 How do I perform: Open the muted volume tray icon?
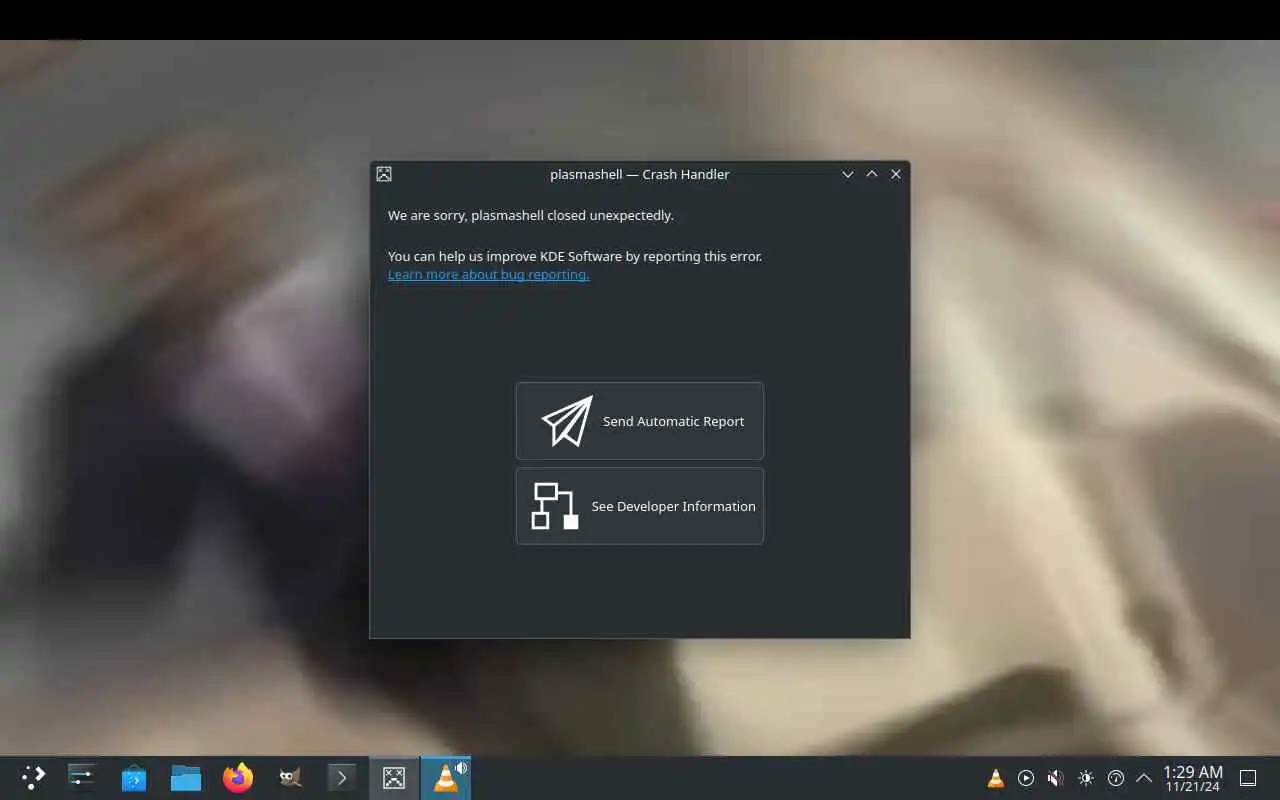(x=1056, y=778)
